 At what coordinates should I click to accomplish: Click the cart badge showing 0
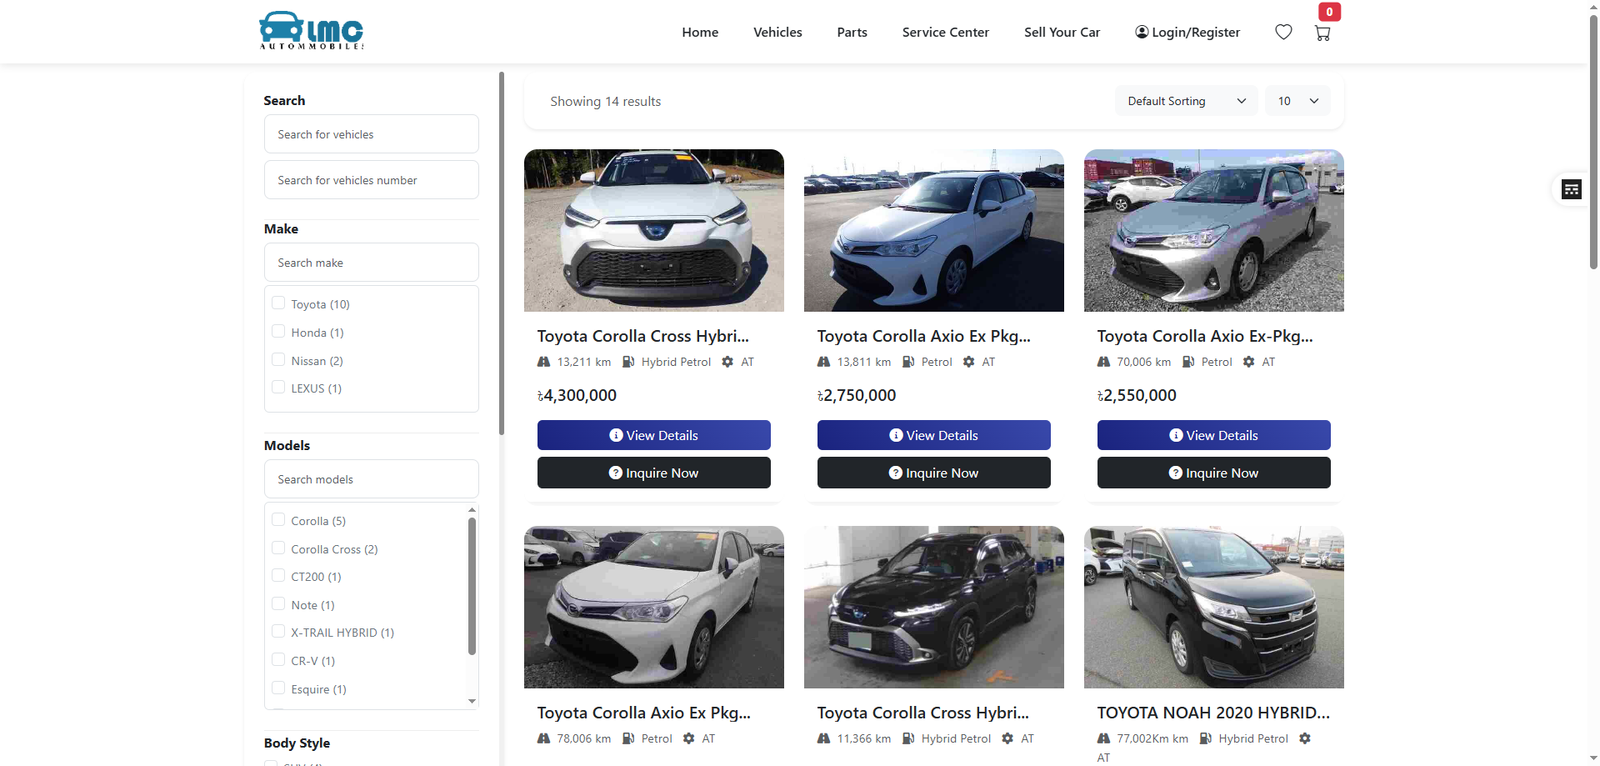click(1329, 12)
